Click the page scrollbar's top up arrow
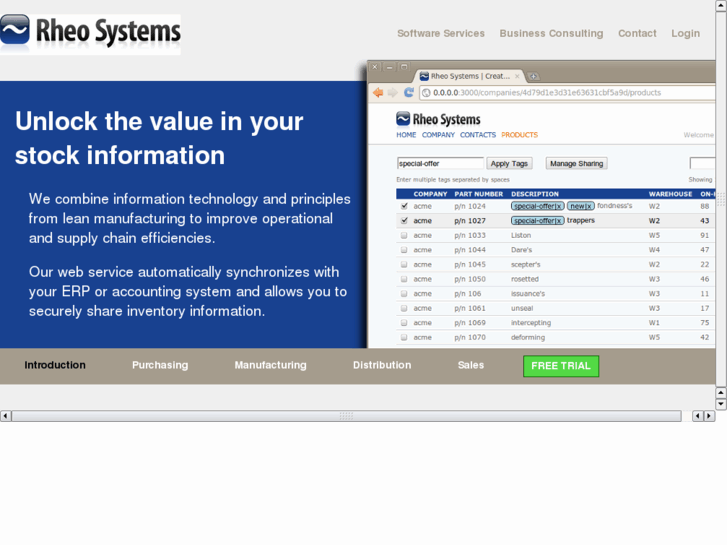 (x=721, y=6)
